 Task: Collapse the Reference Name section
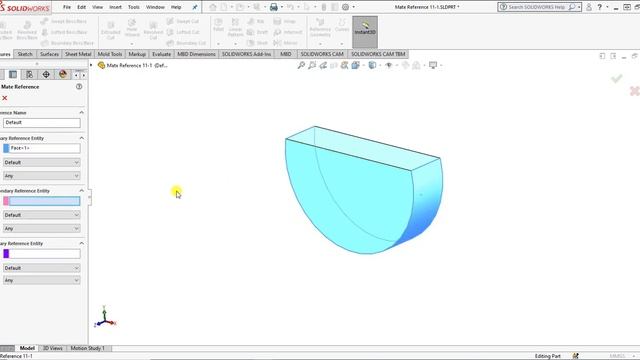(82, 112)
